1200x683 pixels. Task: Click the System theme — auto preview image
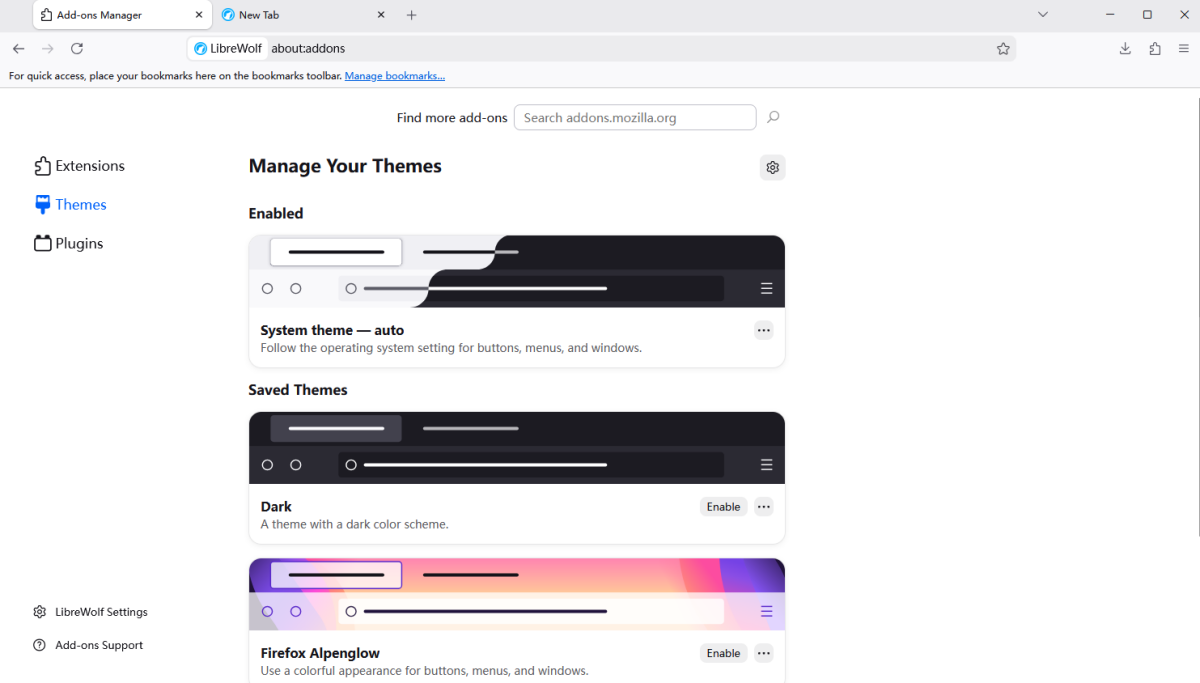517,271
